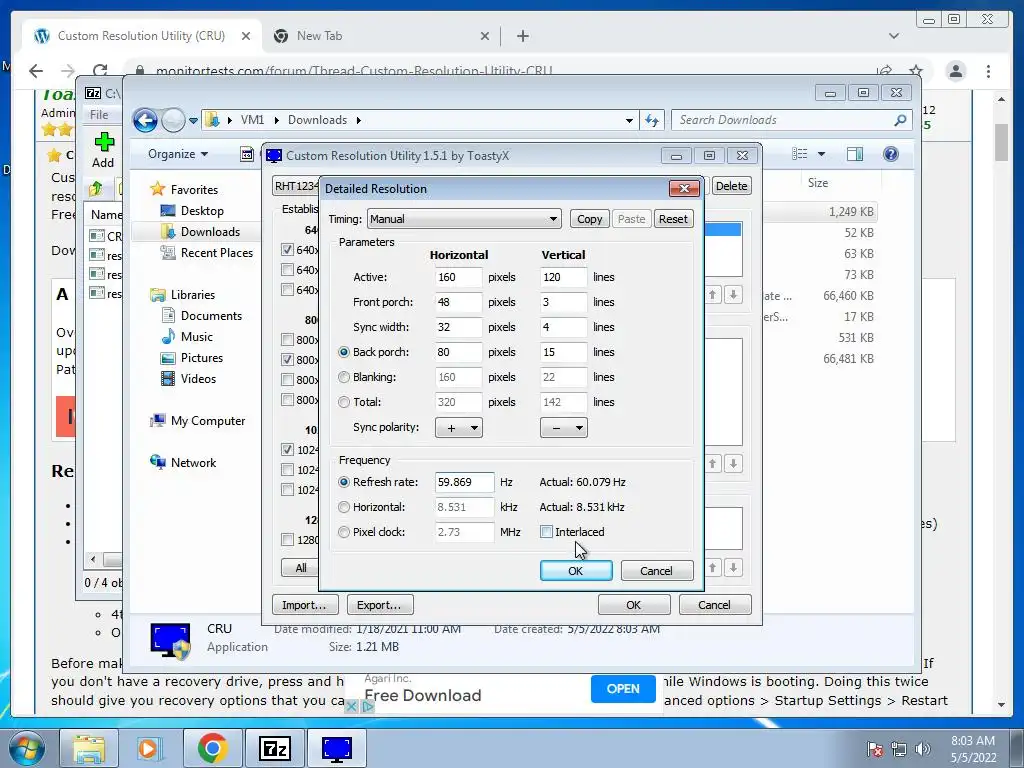This screenshot has height=768, width=1024.
Task: Open the Timing dropdown set to Manual
Action: (464, 219)
